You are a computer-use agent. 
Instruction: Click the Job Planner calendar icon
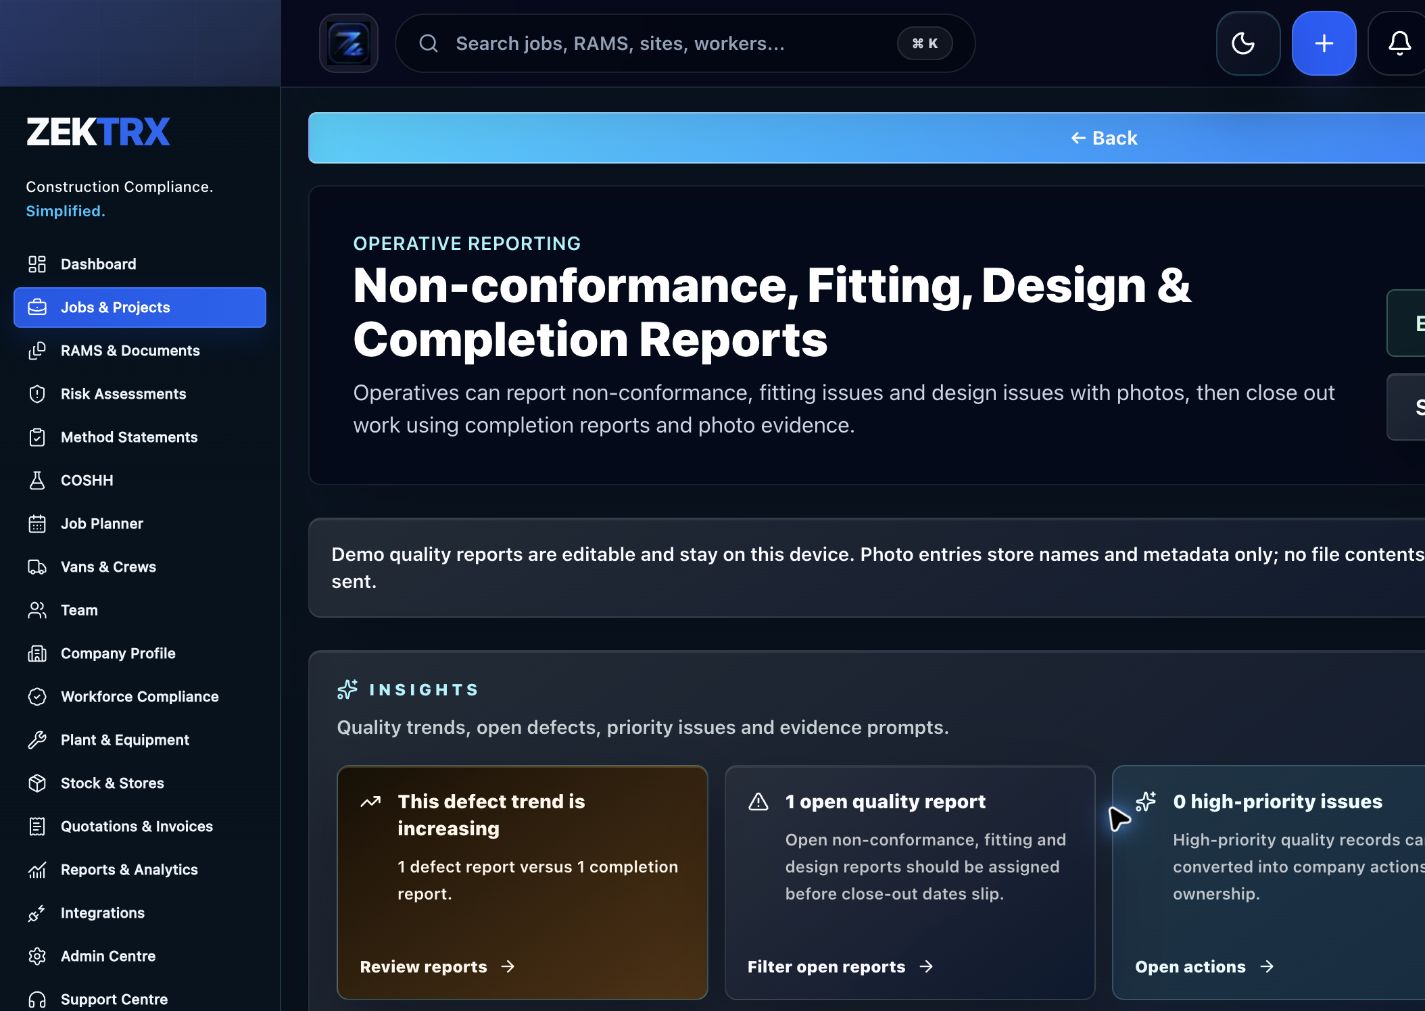[37, 523]
